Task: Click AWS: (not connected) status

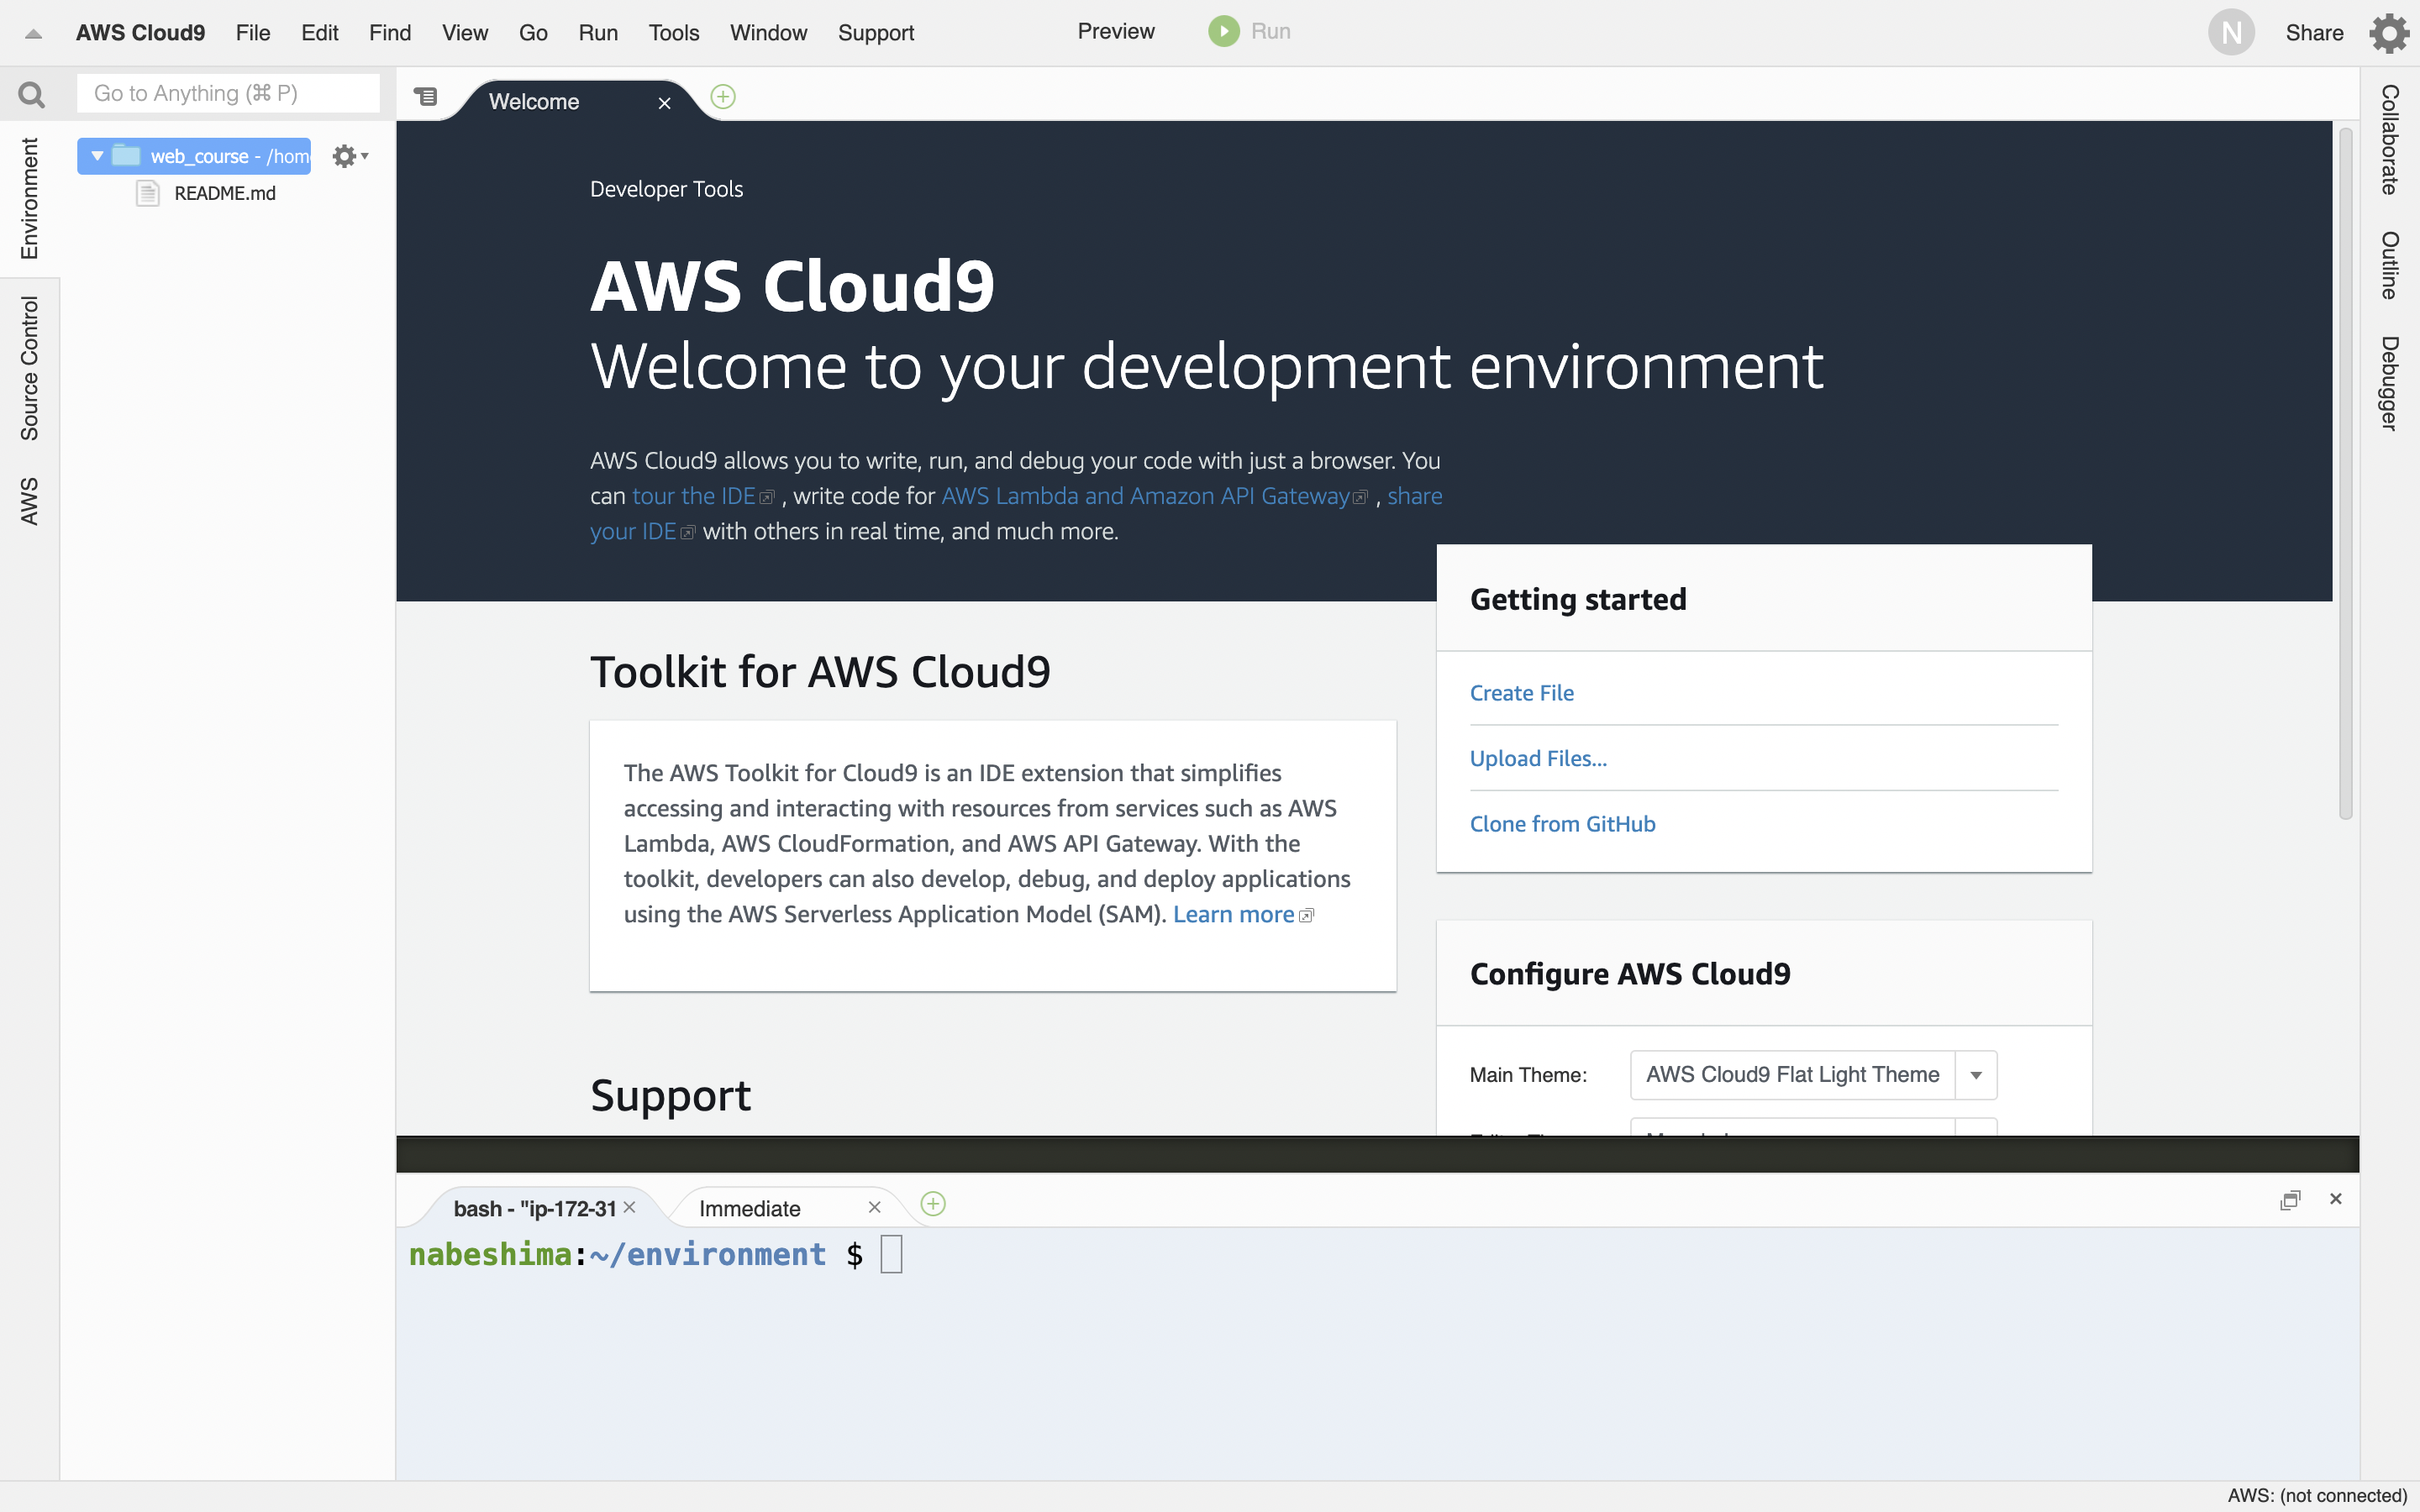Action: [2317, 1496]
